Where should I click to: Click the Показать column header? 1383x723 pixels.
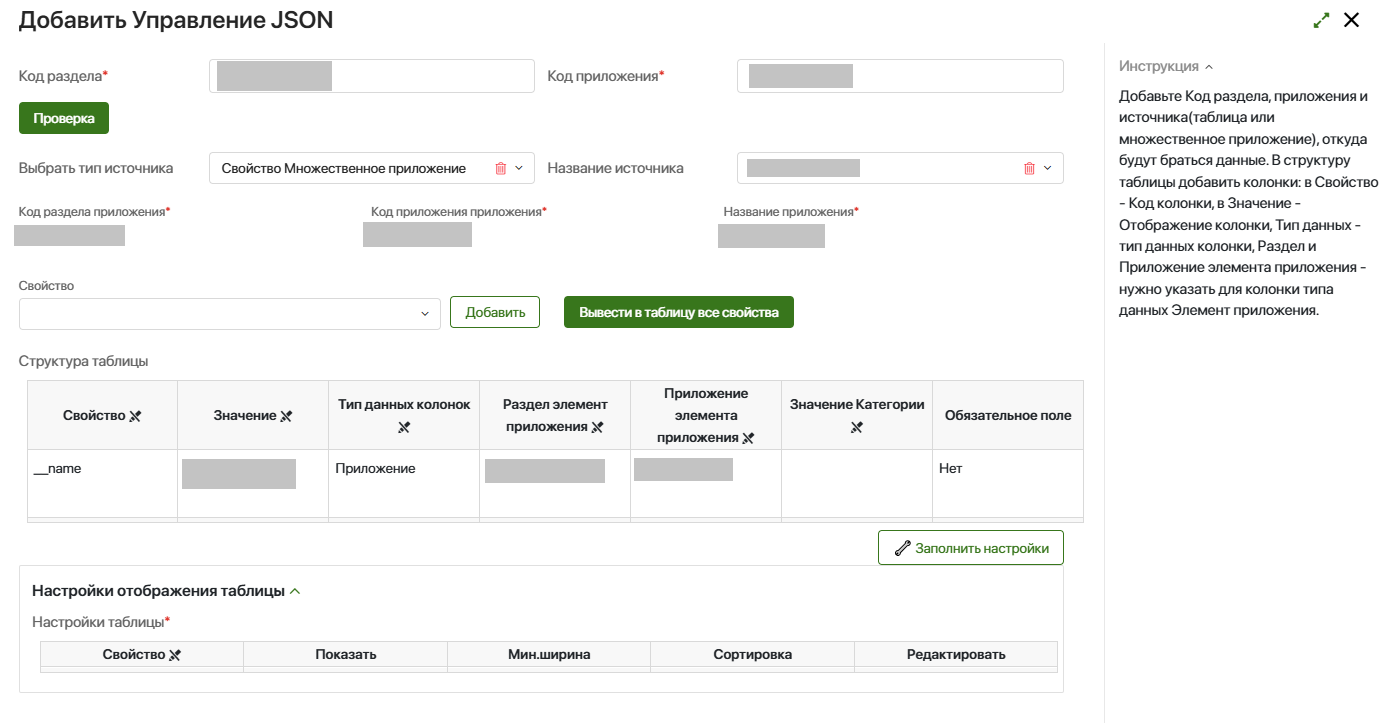[x=345, y=654]
